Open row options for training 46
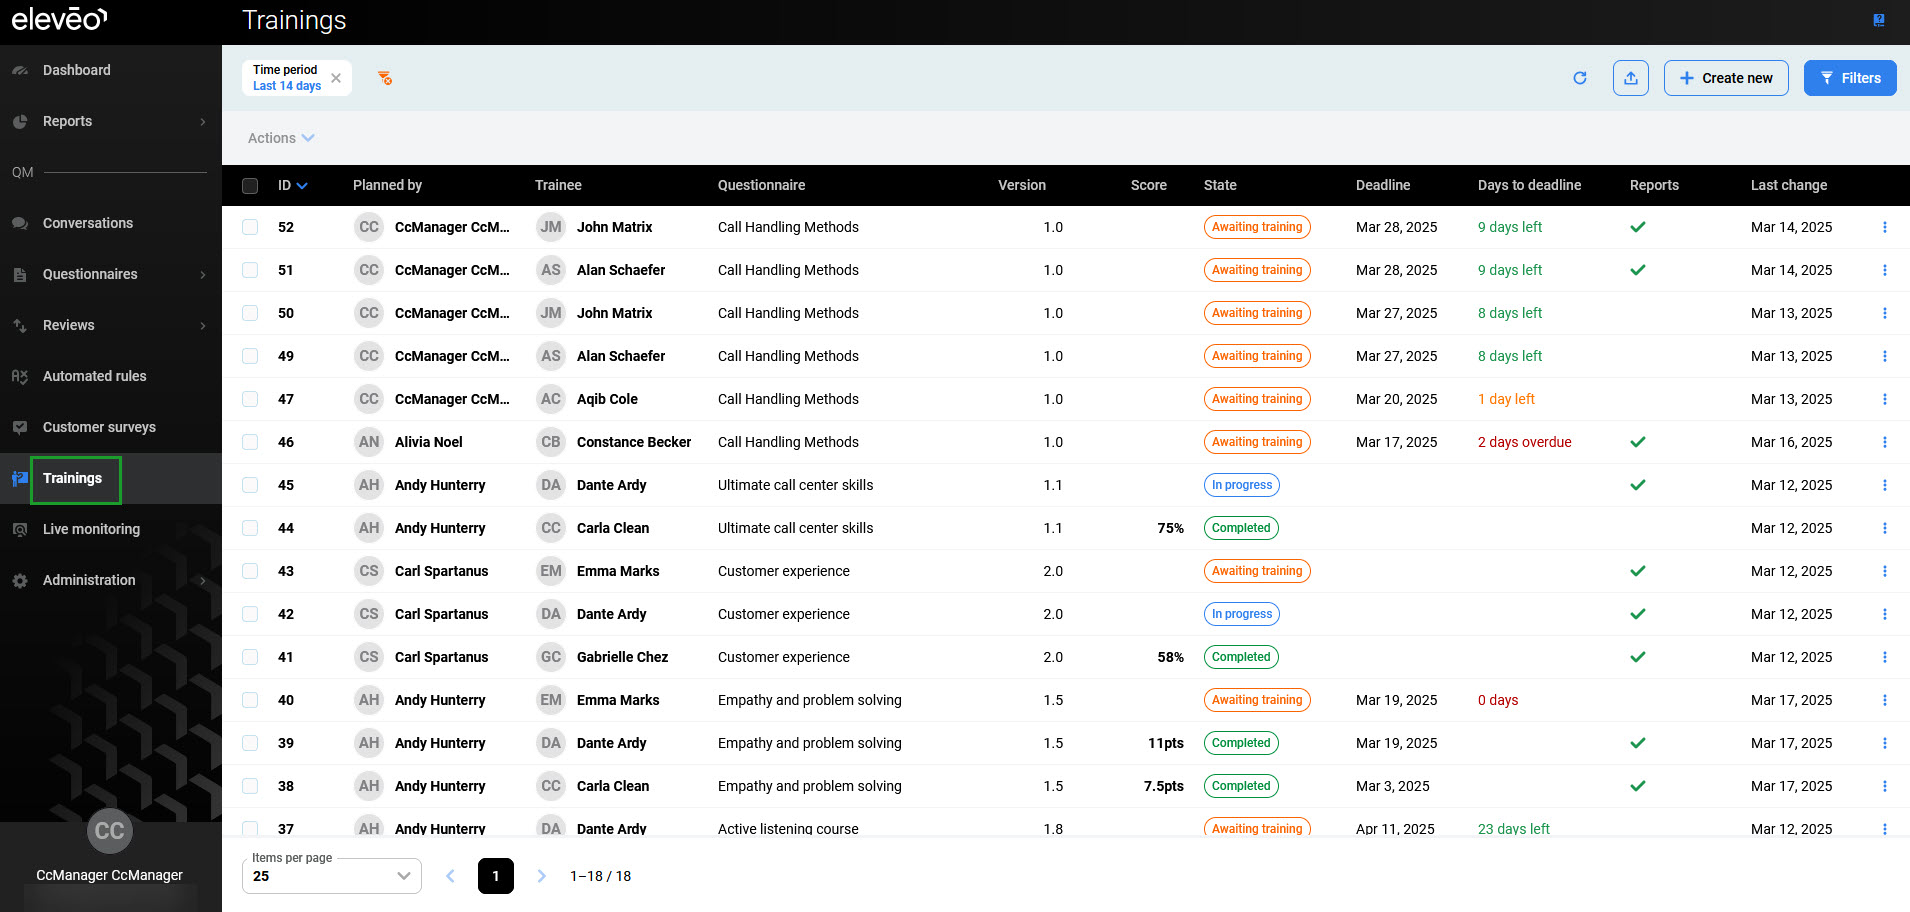Screen dimensions: 1910x912 coord(1885,442)
